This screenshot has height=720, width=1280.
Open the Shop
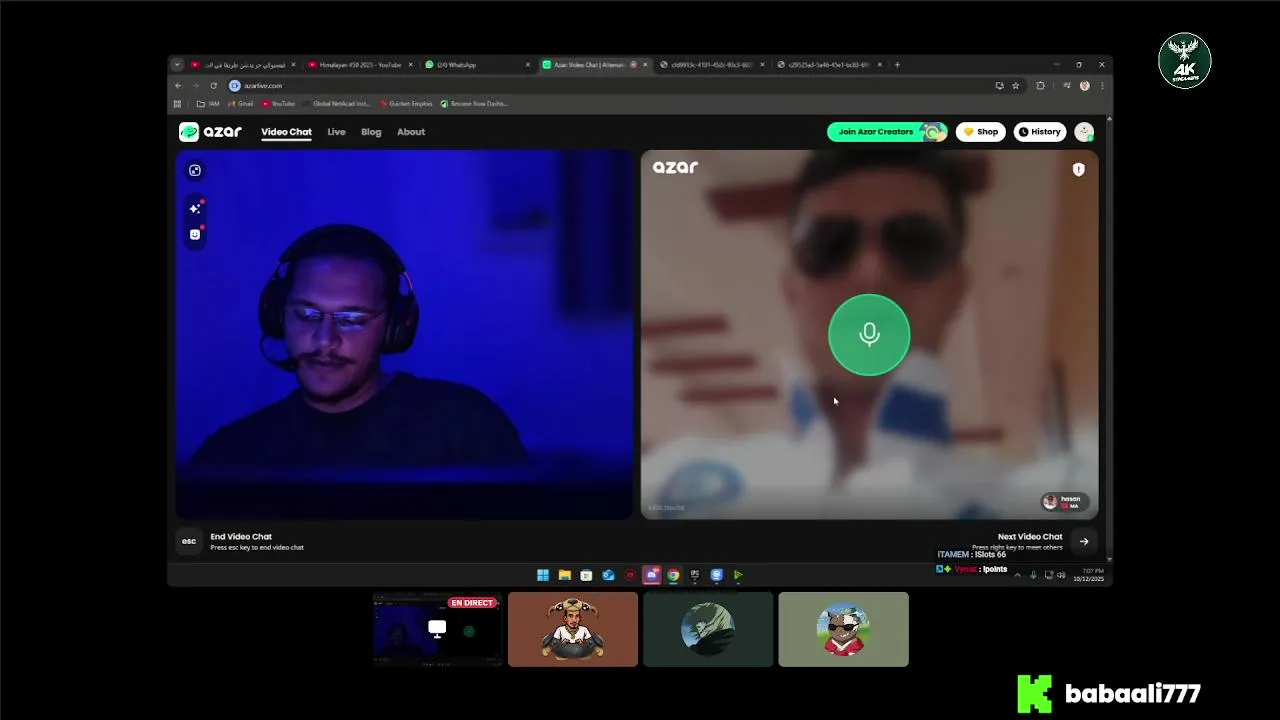click(x=981, y=132)
